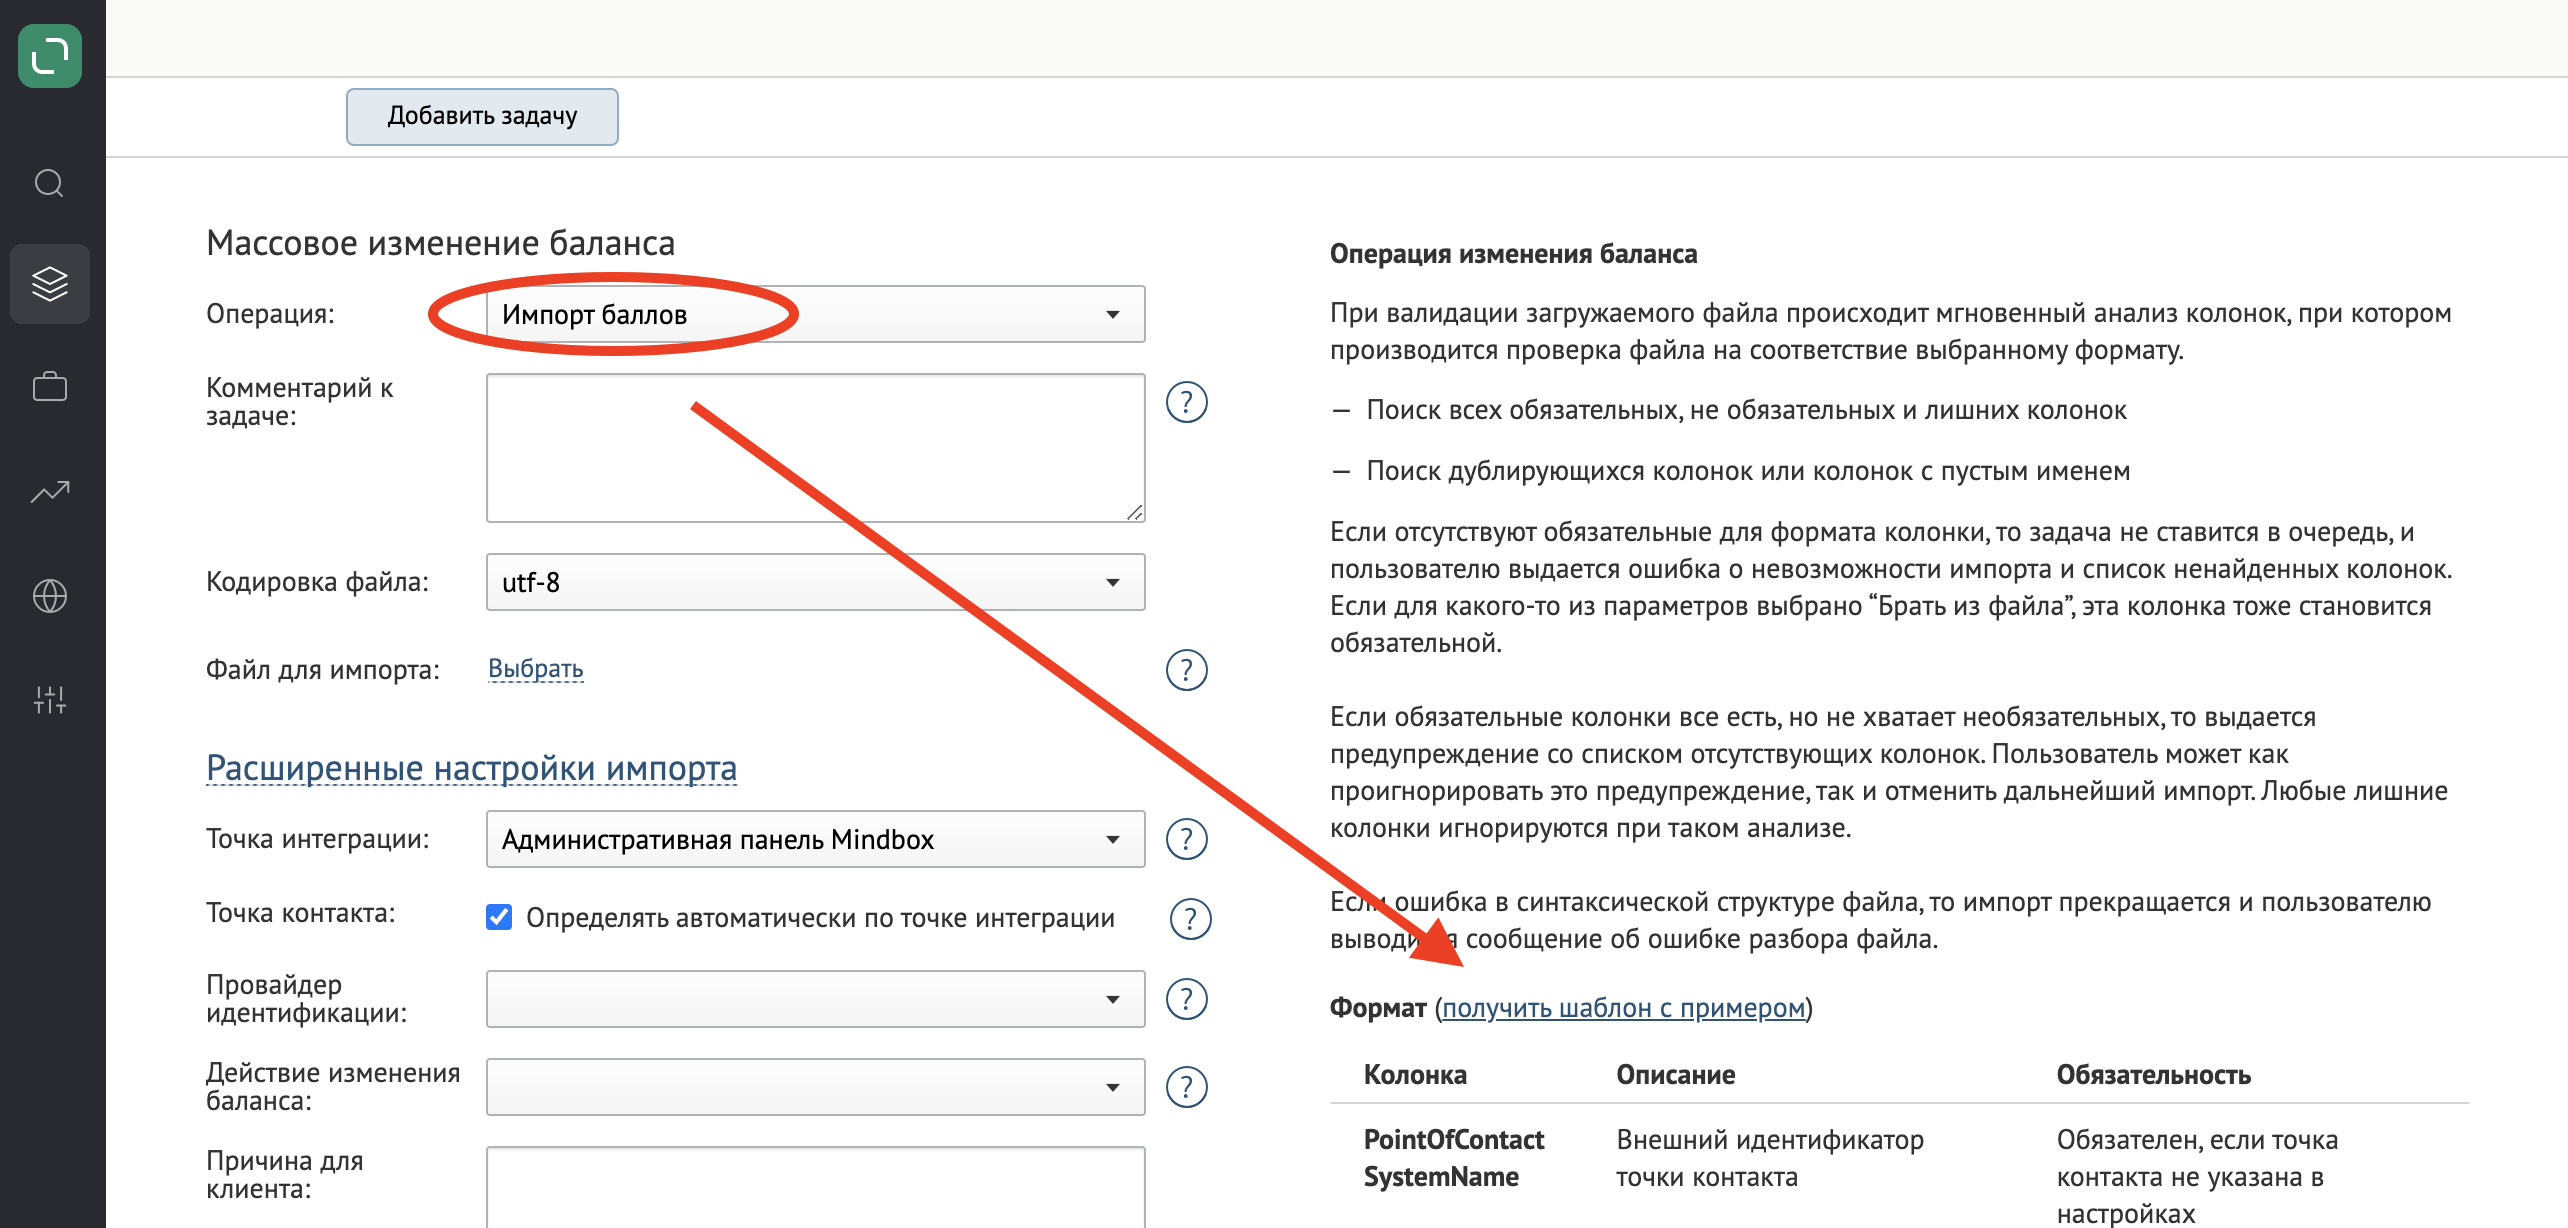The height and width of the screenshot is (1228, 2568).
Task: Open the sliders settings sidebar icon
Action: tap(50, 700)
